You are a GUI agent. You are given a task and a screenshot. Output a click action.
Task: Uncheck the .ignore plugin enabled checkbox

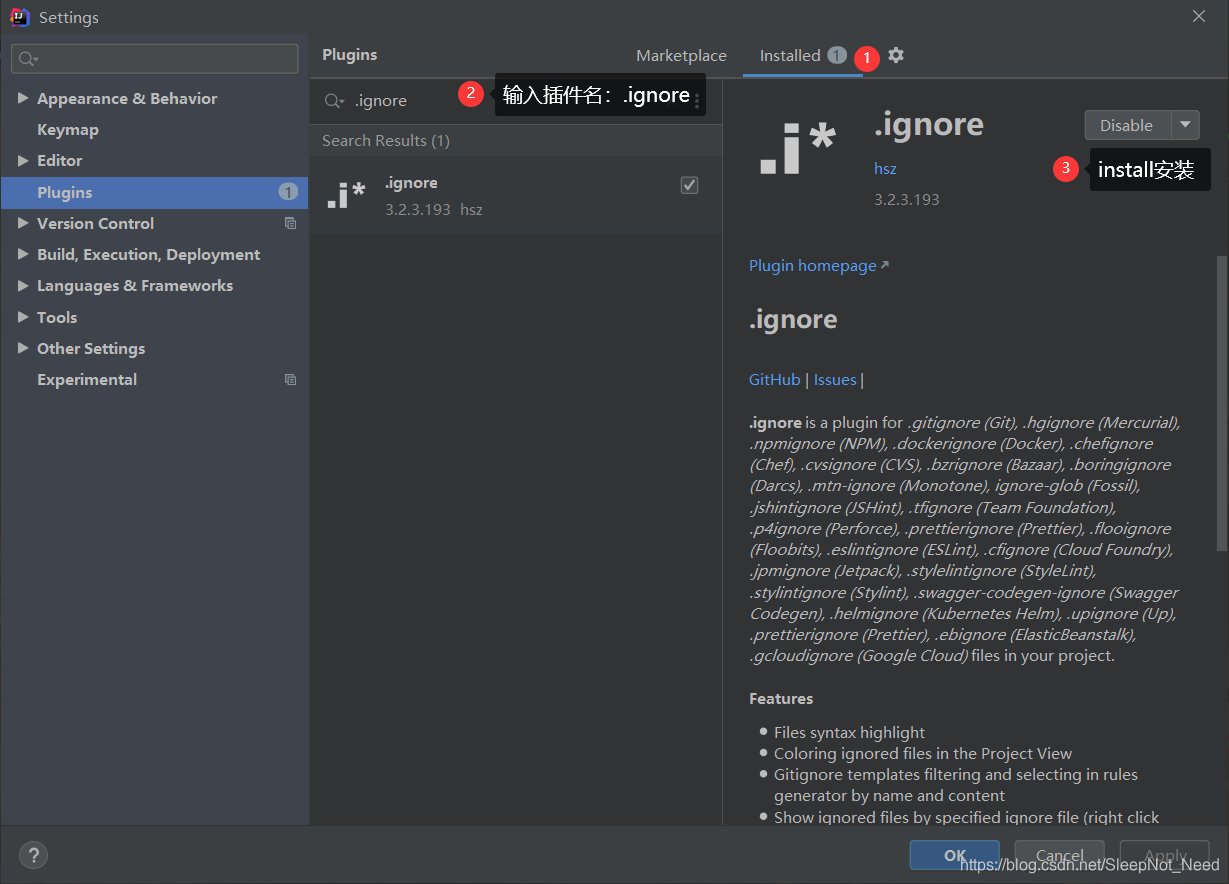pos(689,185)
